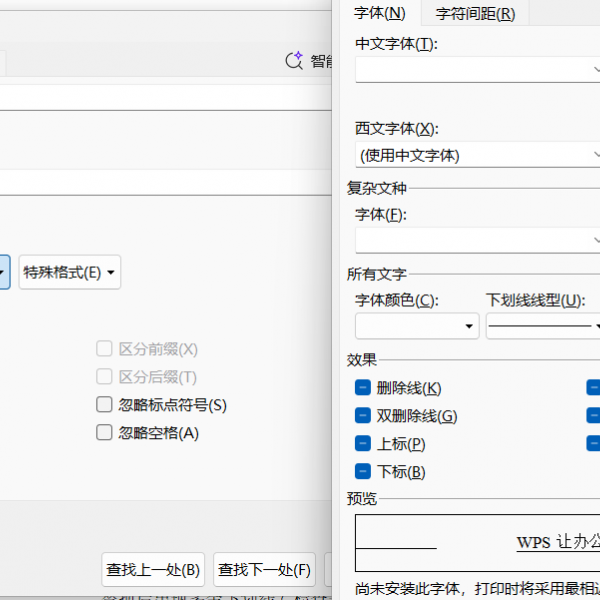This screenshot has height=600, width=600.
Task: Enable the 下标(B) subscript checkbox
Action: click(363, 472)
